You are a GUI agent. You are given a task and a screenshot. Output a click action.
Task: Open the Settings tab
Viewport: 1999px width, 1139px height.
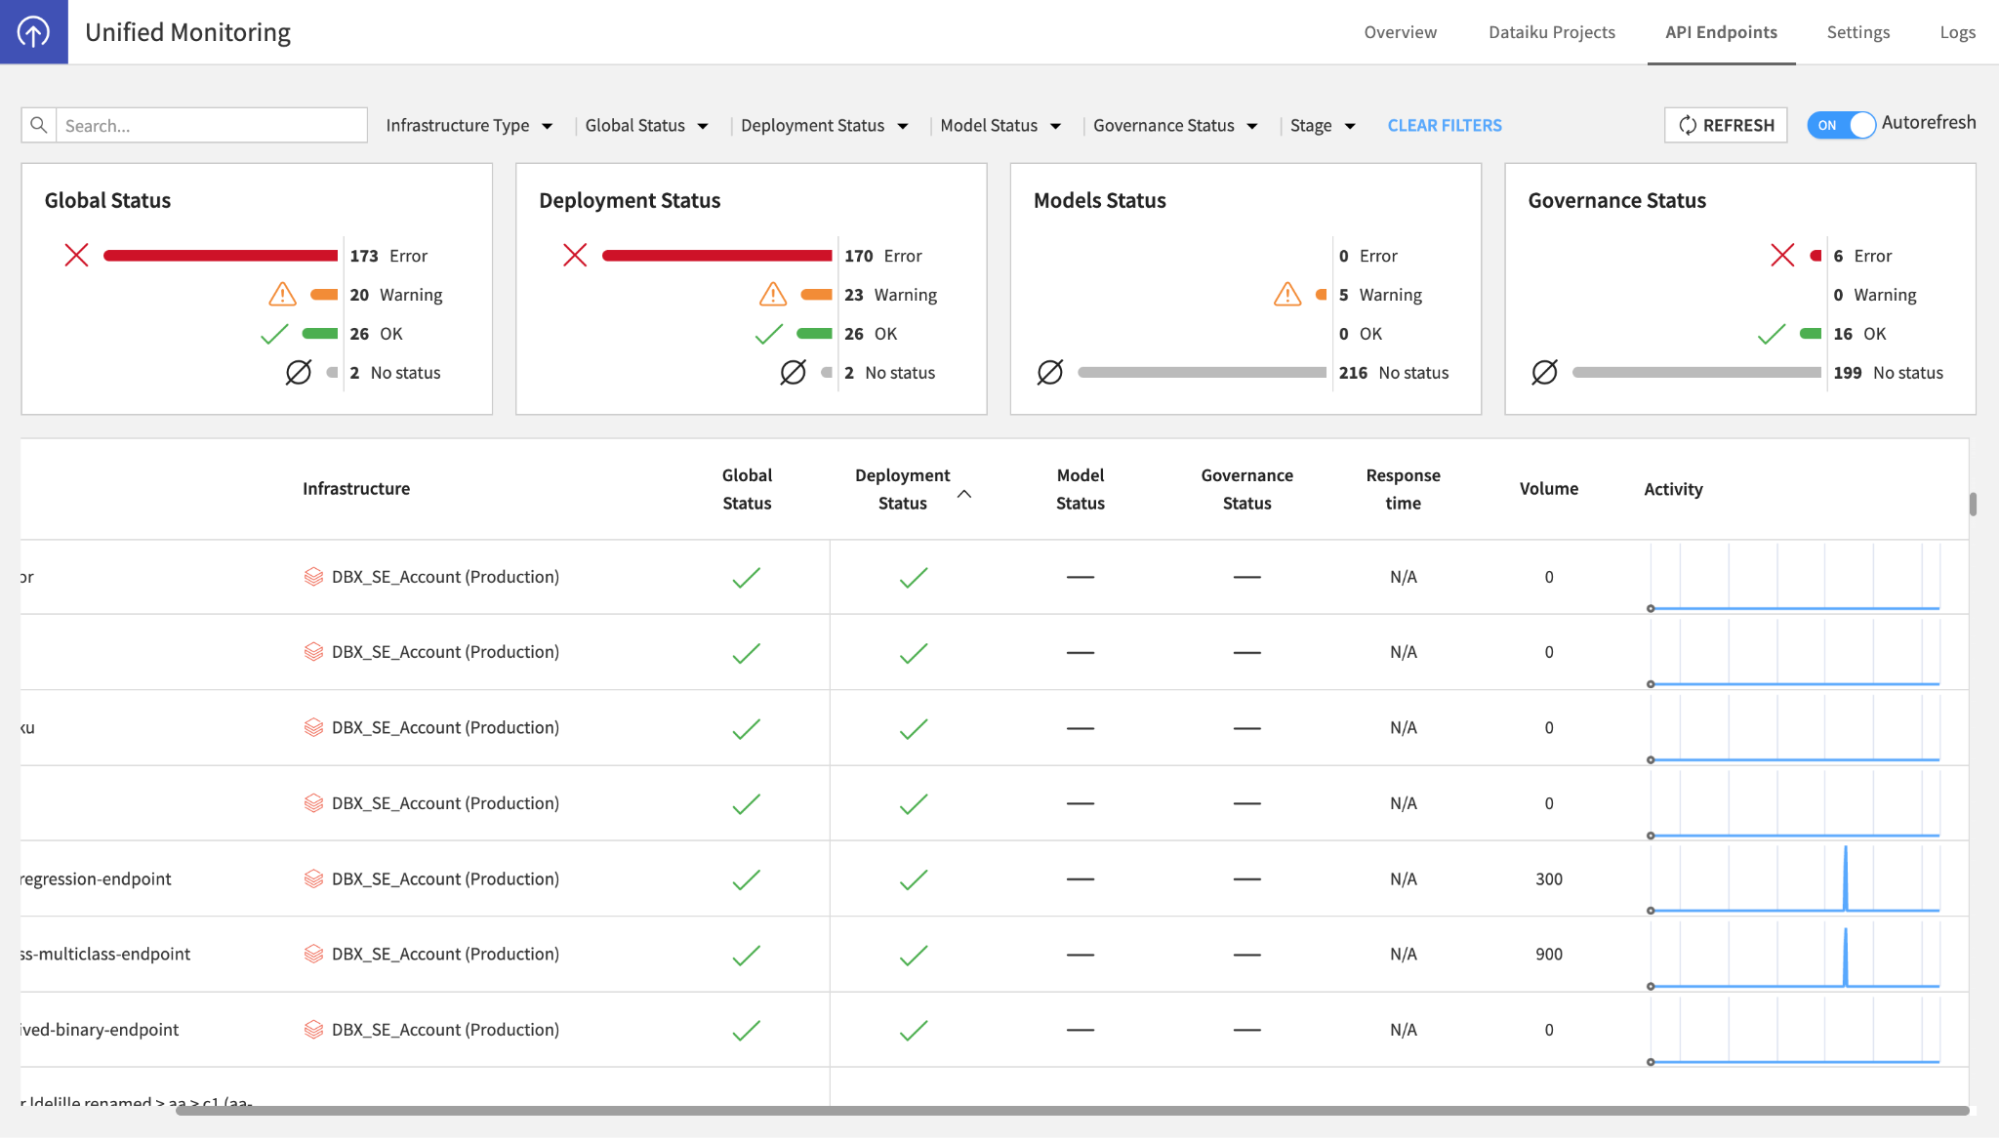[1858, 32]
